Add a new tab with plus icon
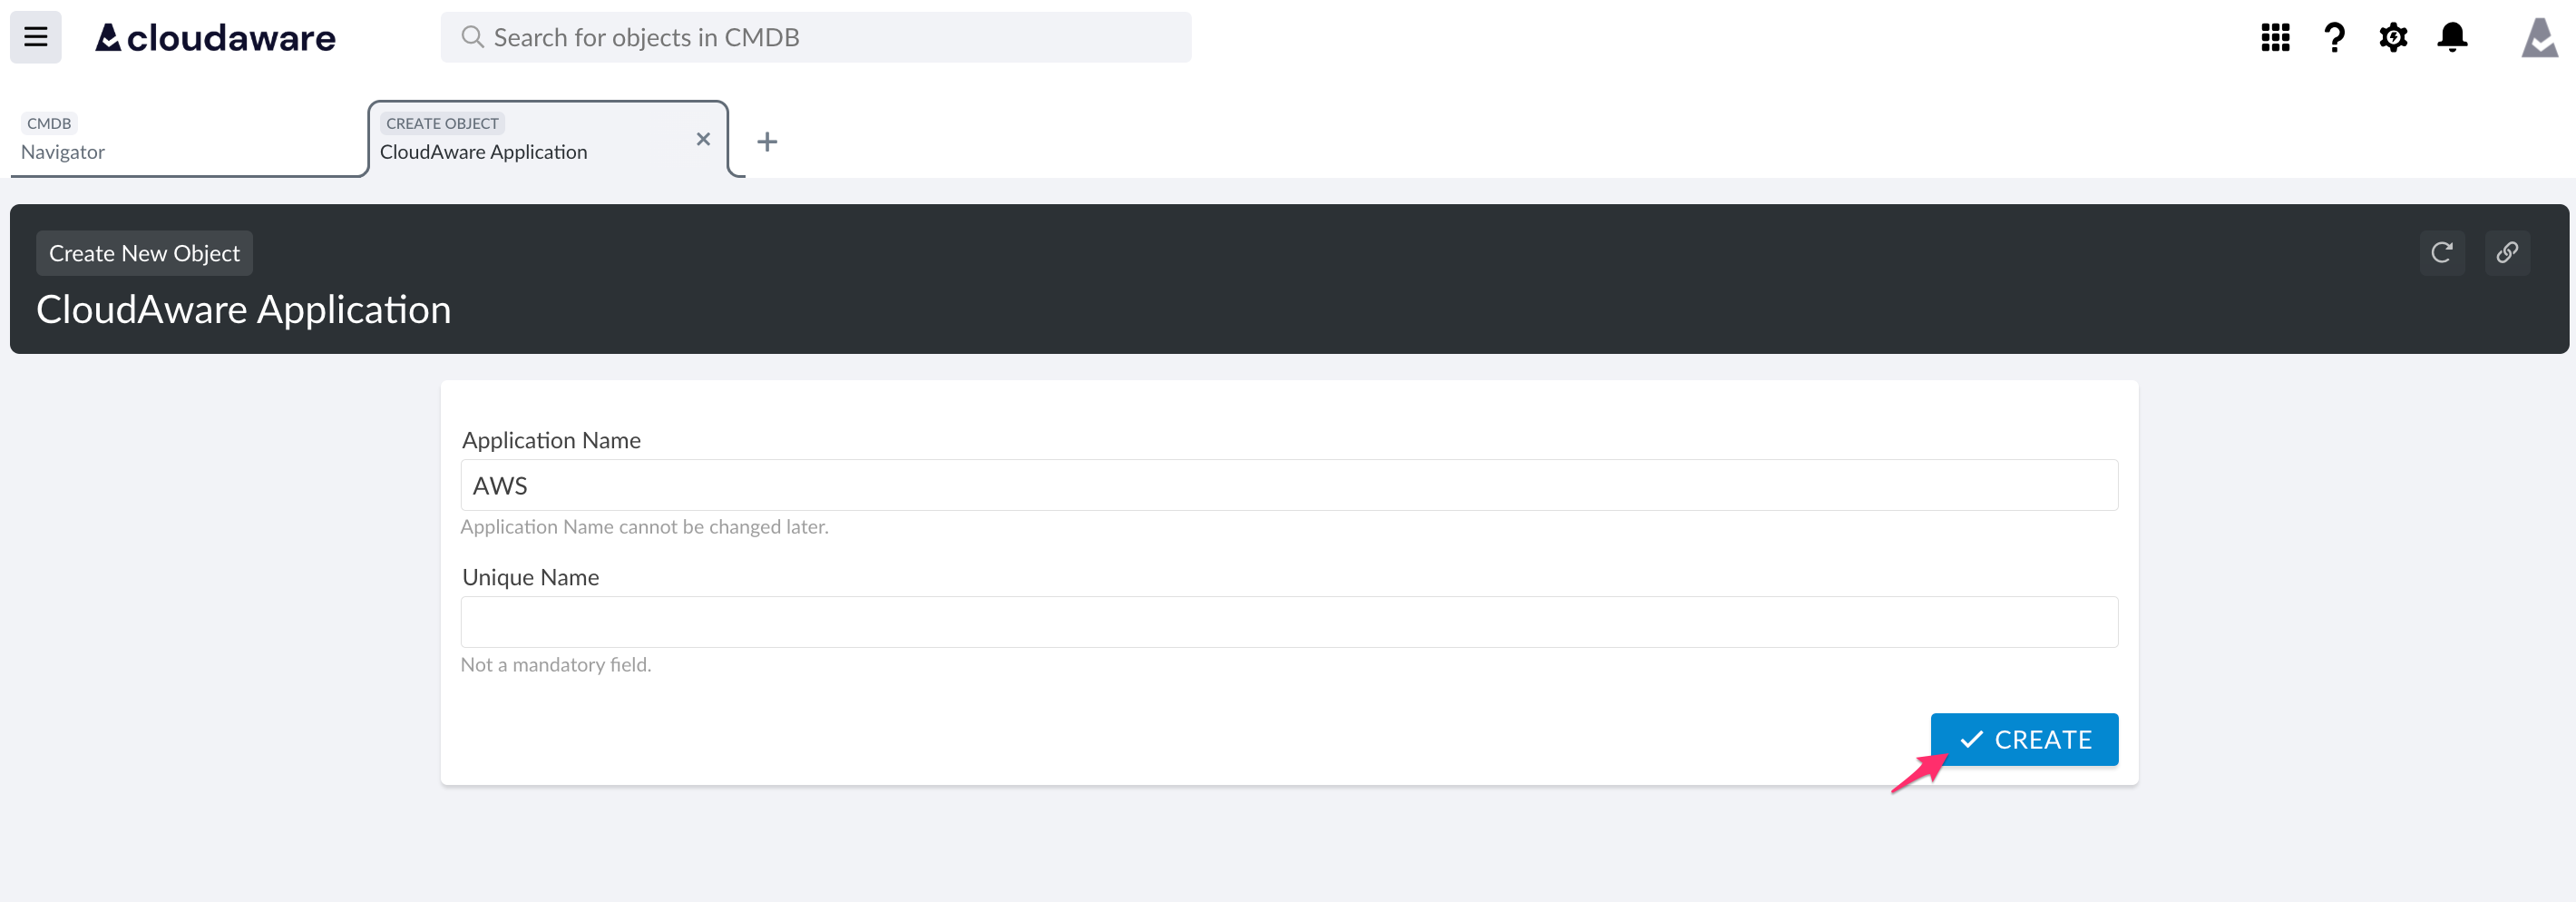The width and height of the screenshot is (2576, 902). 767,142
